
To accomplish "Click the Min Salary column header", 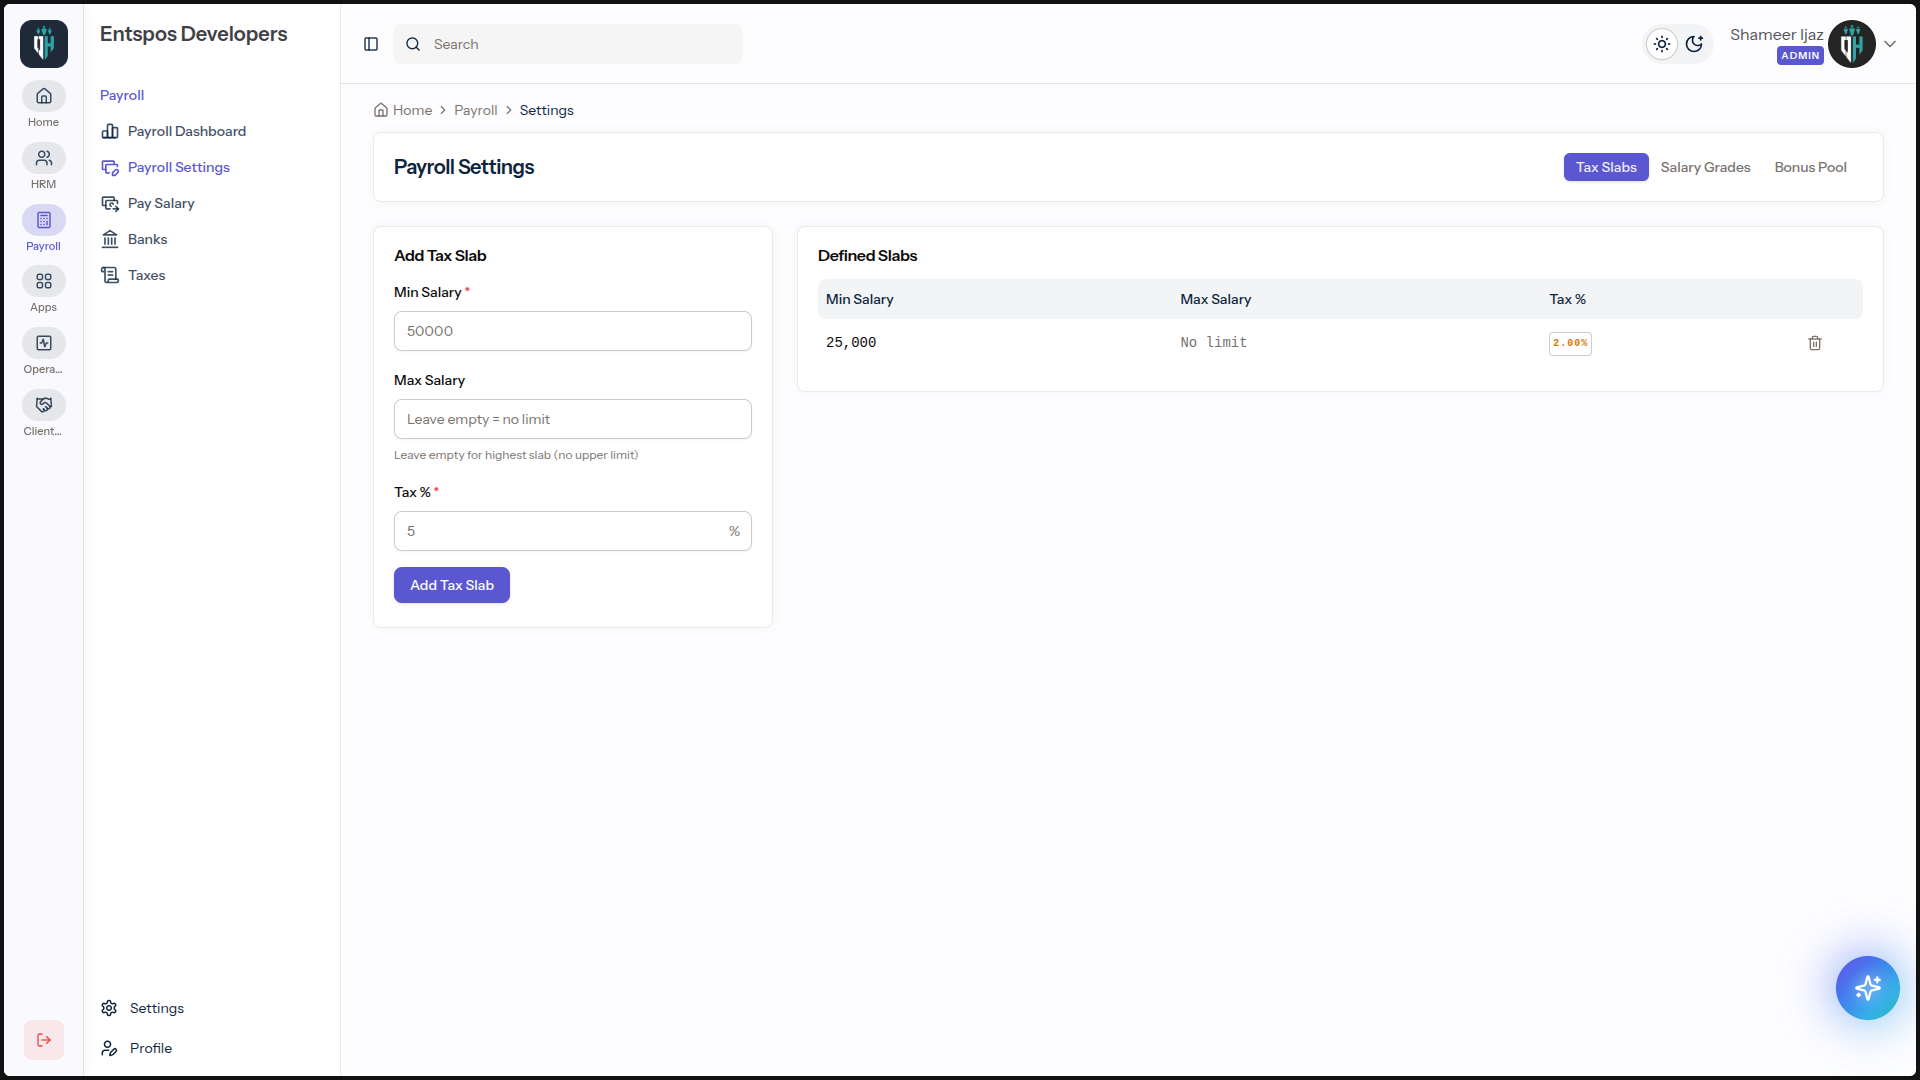I will pos(860,299).
